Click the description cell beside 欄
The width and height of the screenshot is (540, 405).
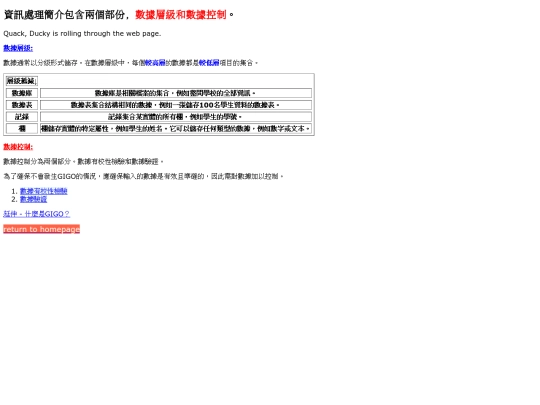176,129
